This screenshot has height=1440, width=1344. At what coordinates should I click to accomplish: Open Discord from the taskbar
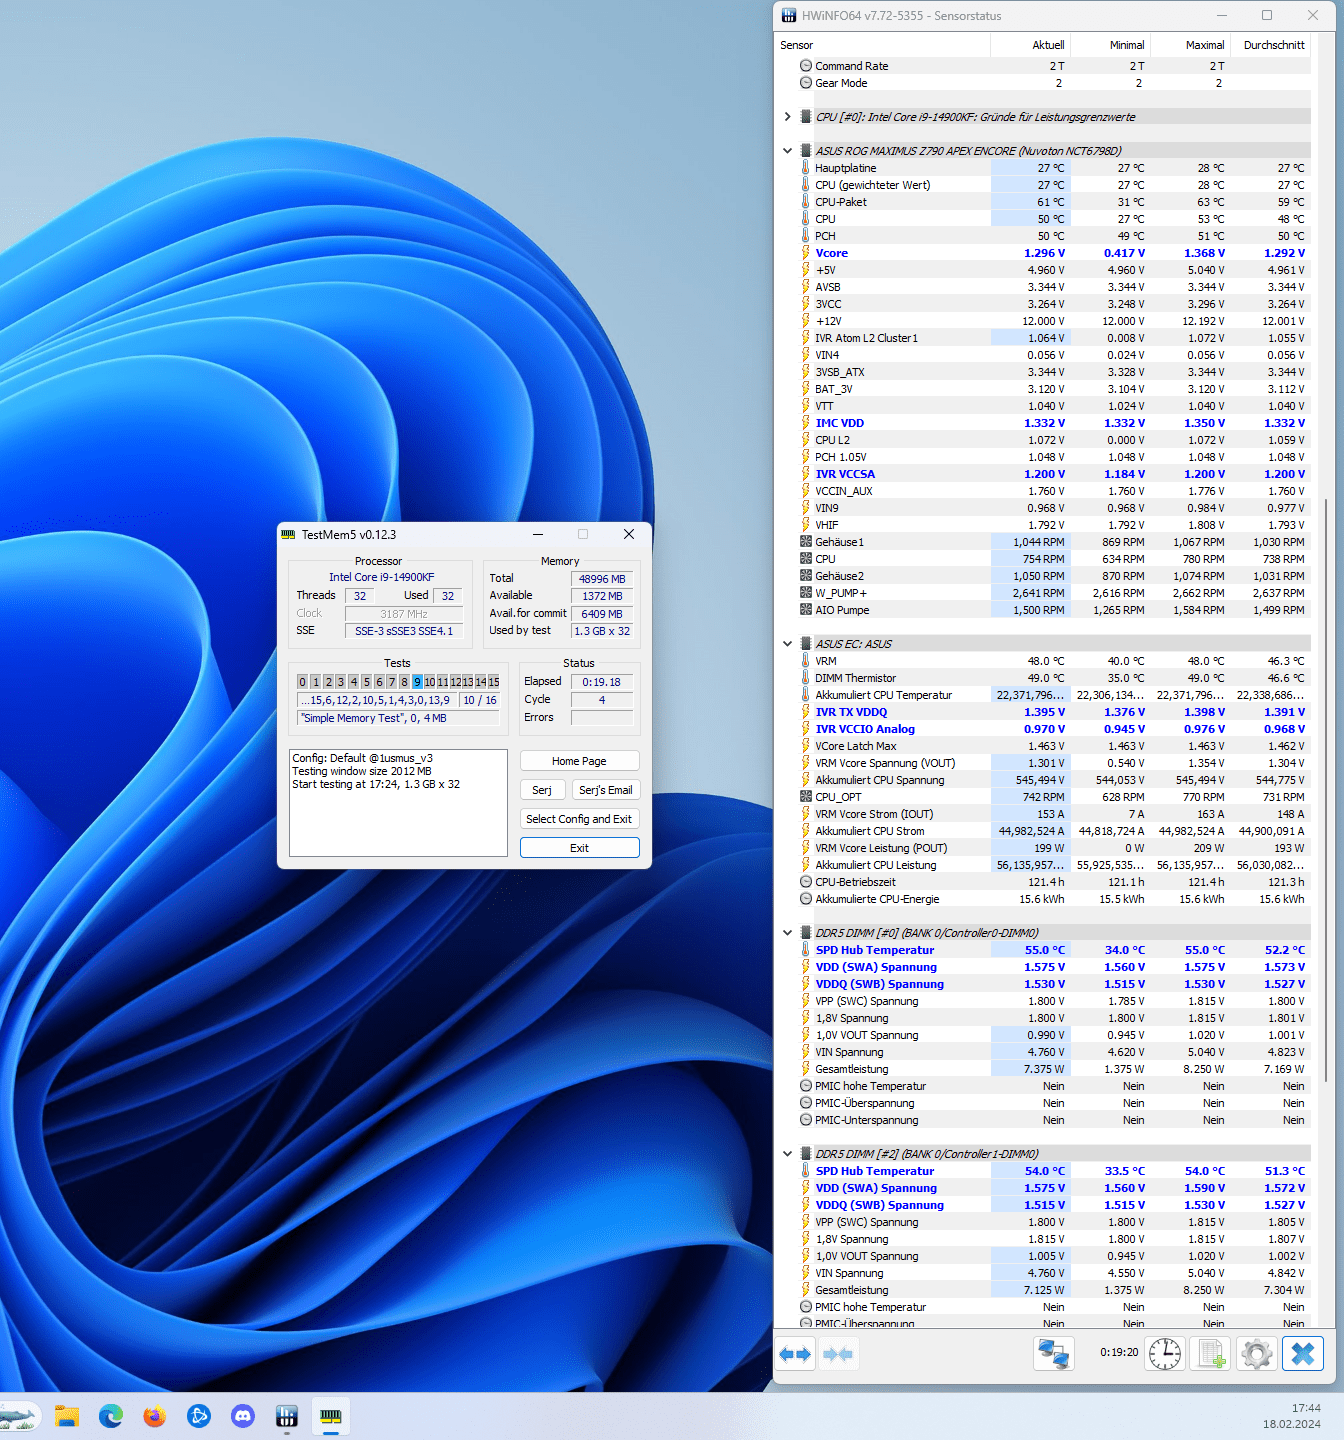[x=243, y=1416]
